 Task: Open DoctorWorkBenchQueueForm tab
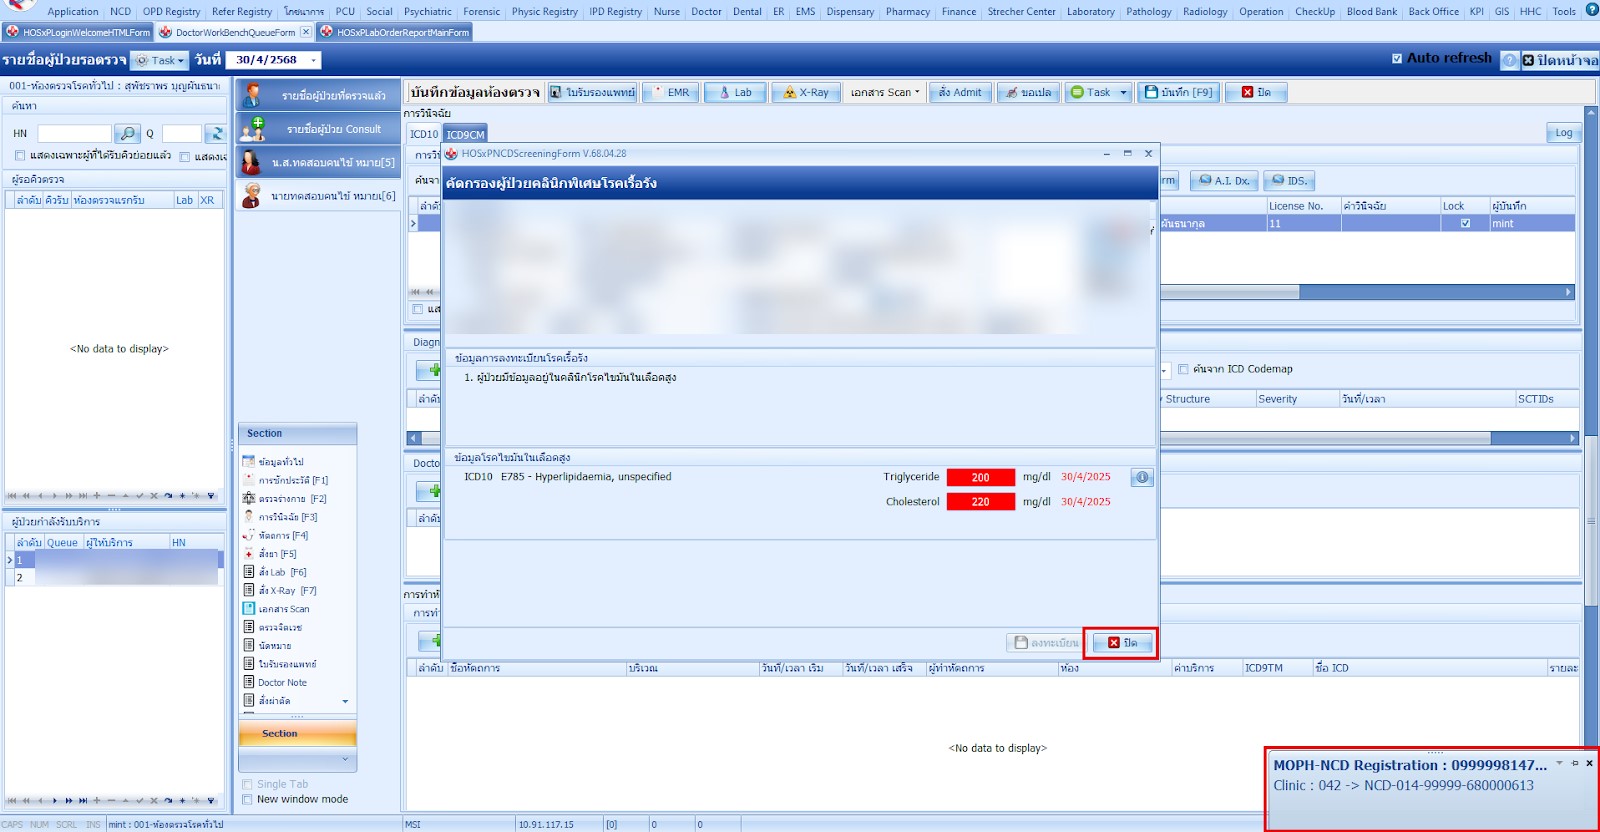[x=235, y=32]
